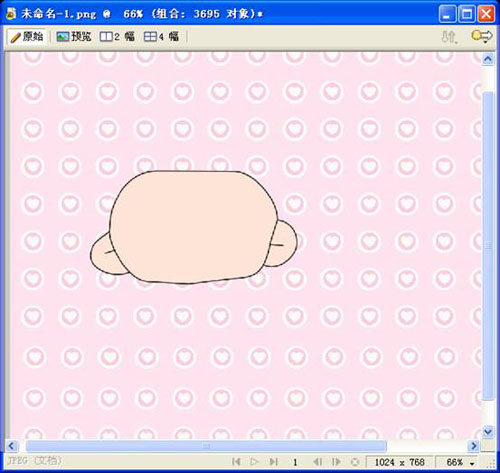Click the vertical scrollbar down arrow
This screenshot has width=500, height=473.
coord(488,432)
